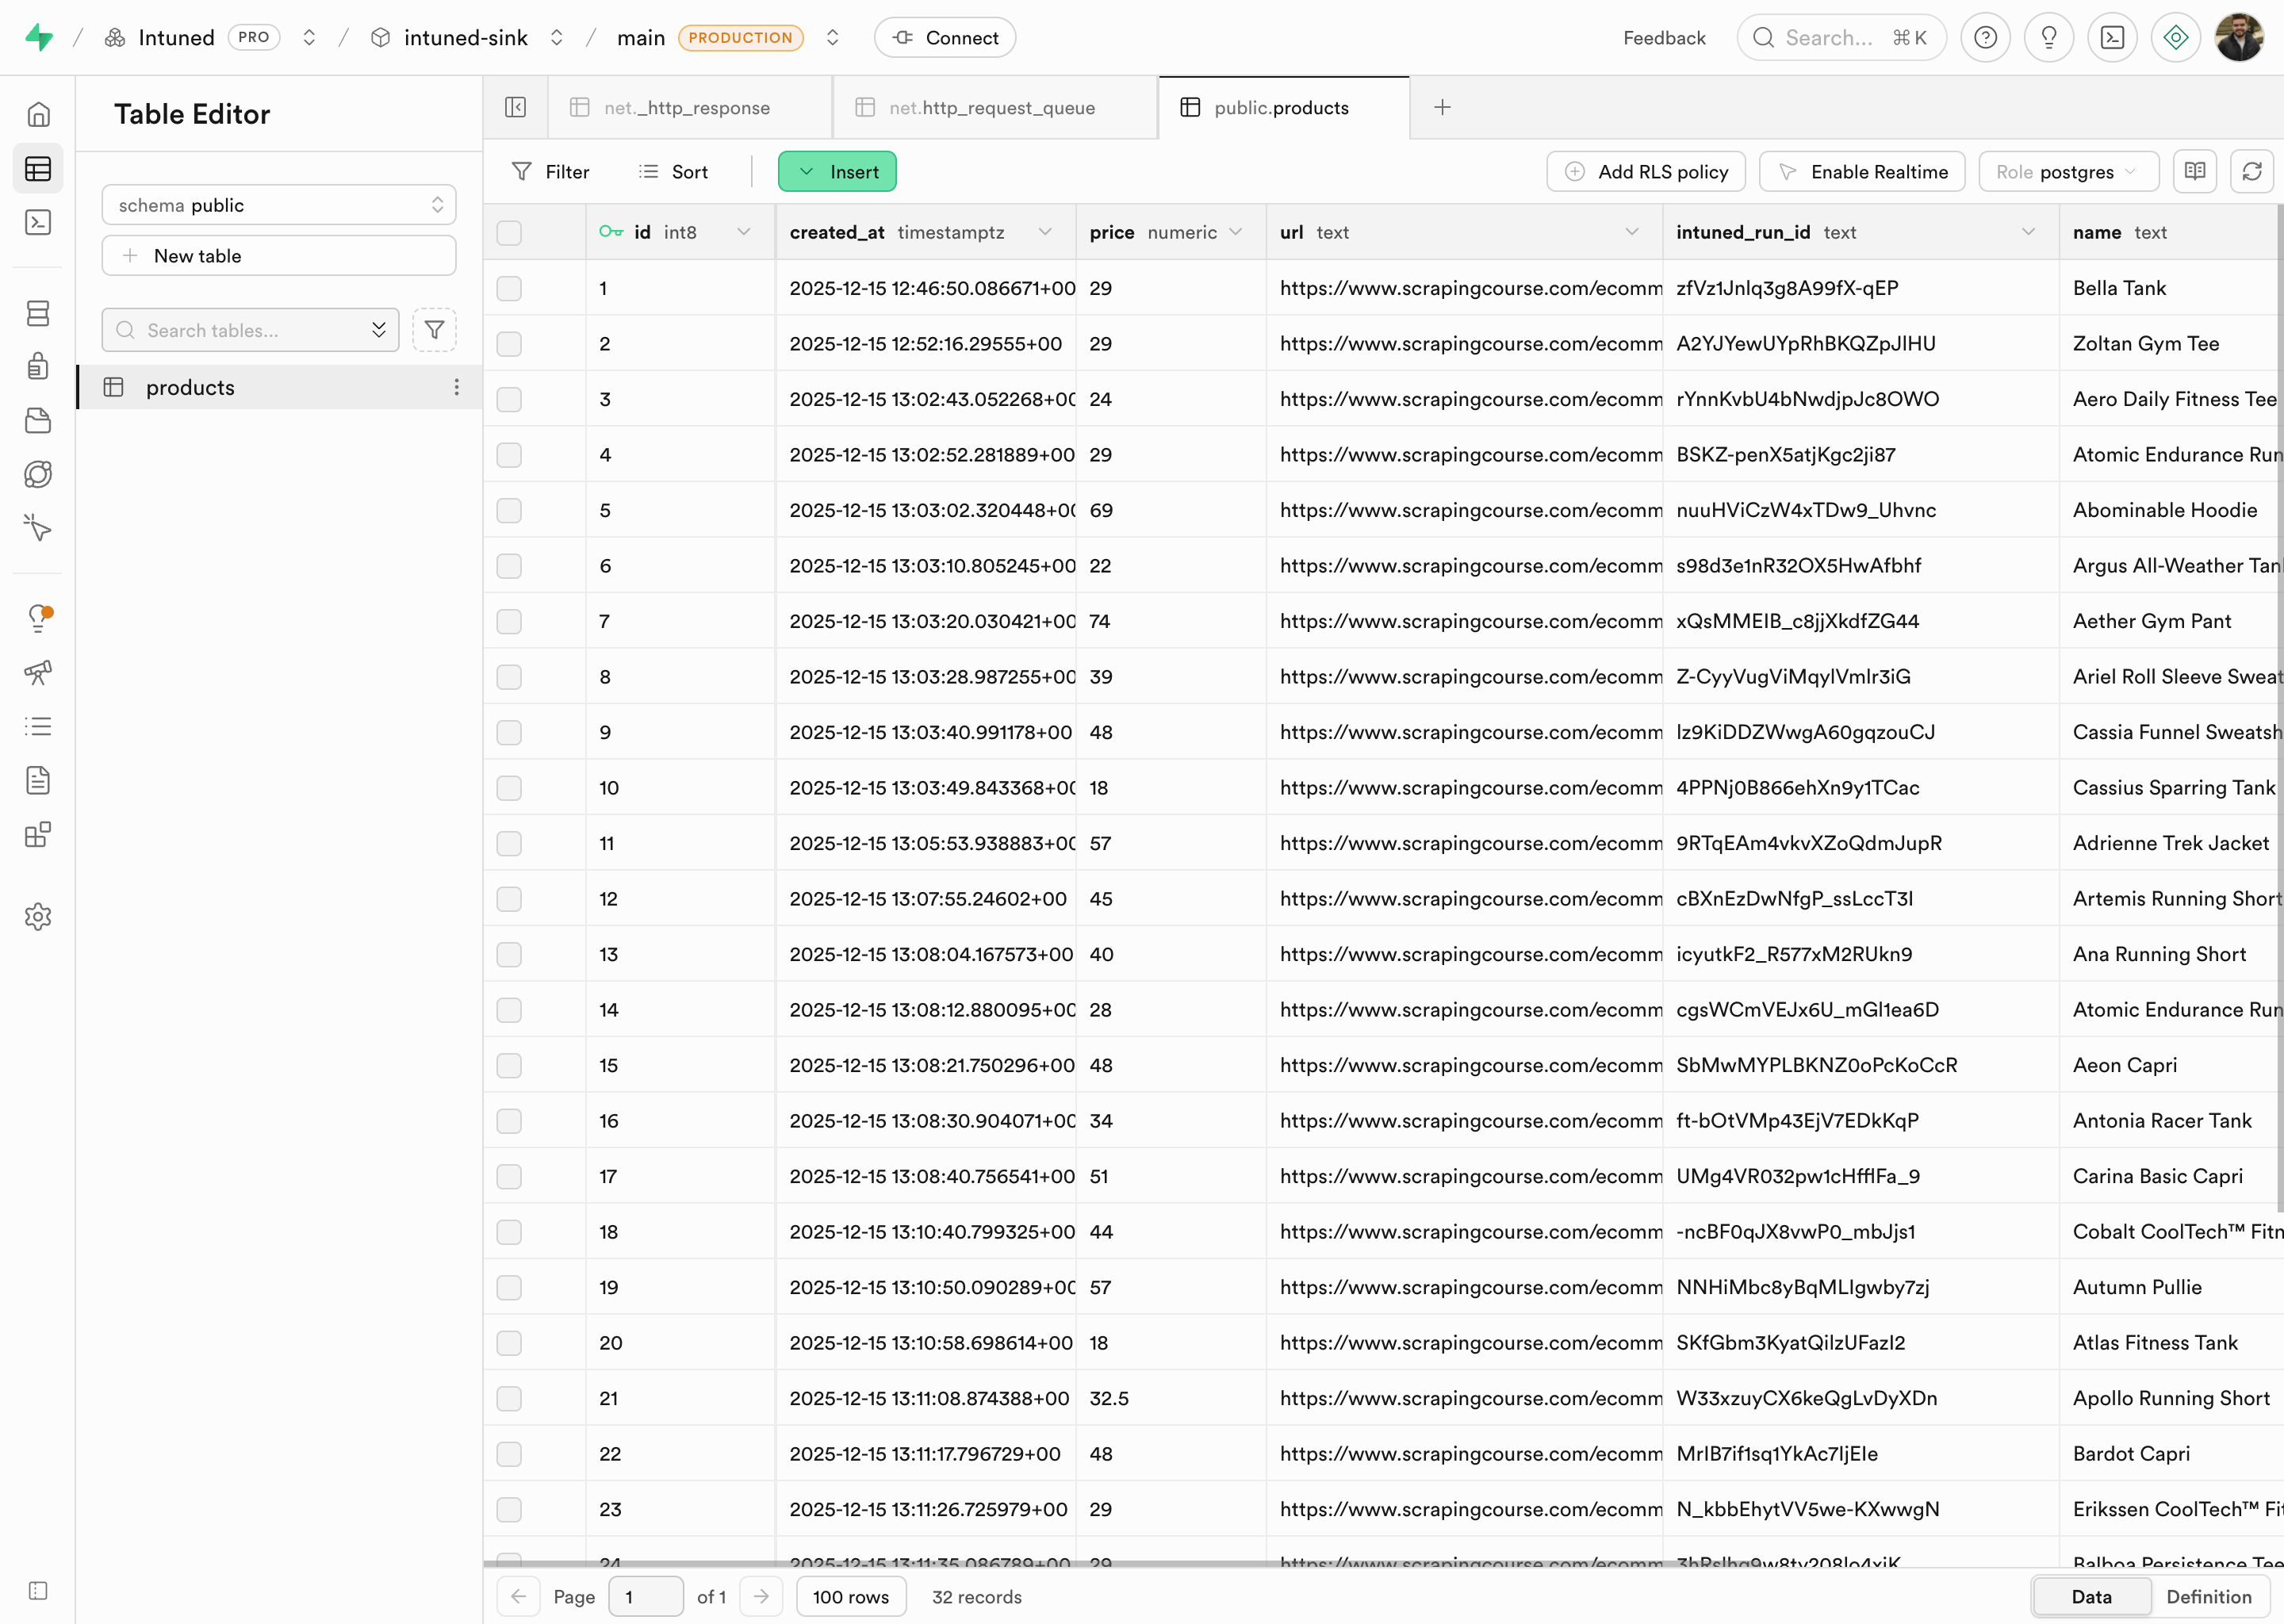Open the Database icon in sidebar
Image resolution: width=2284 pixels, height=1624 pixels.
[x=38, y=313]
